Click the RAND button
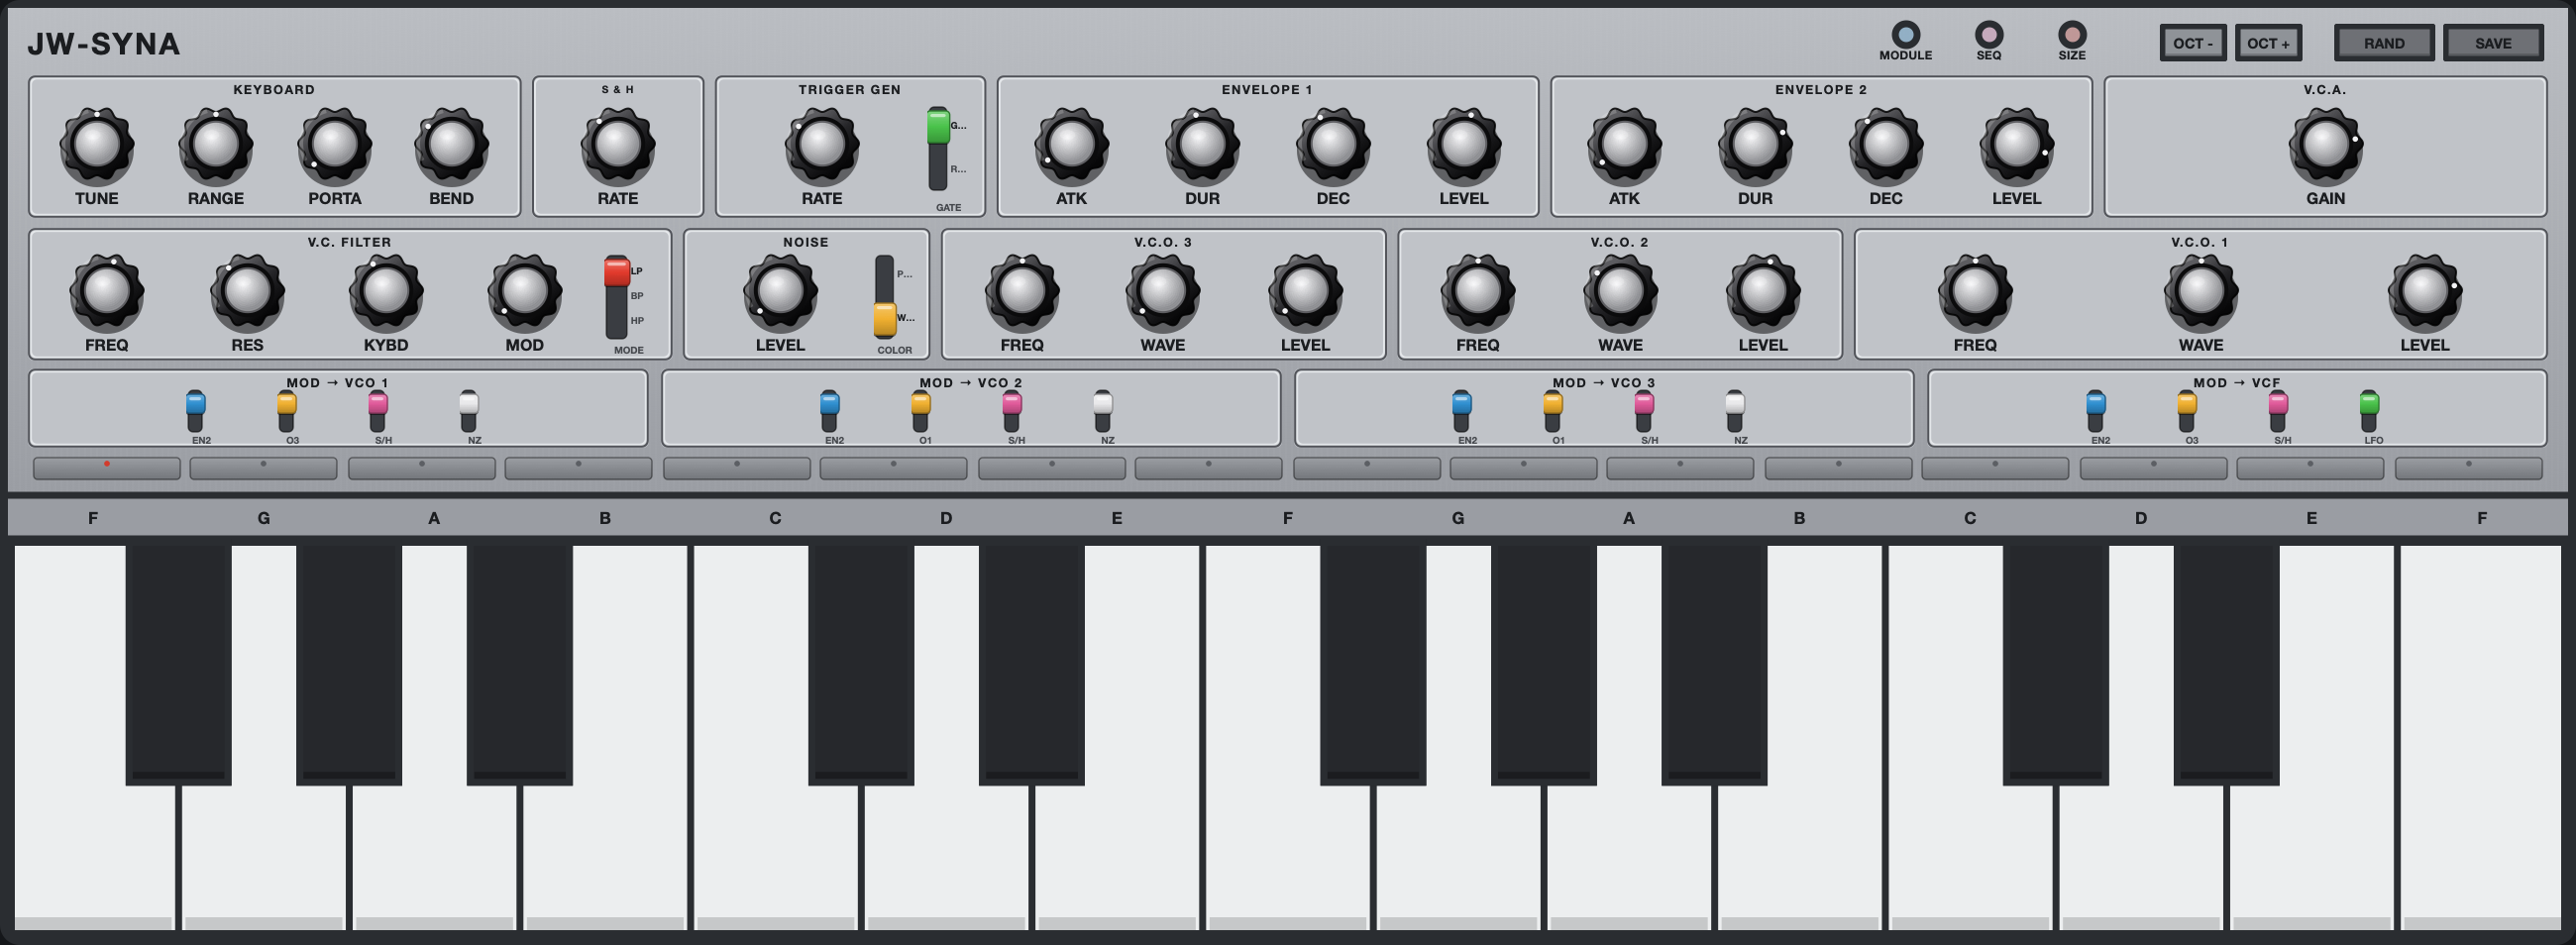 [x=2384, y=43]
